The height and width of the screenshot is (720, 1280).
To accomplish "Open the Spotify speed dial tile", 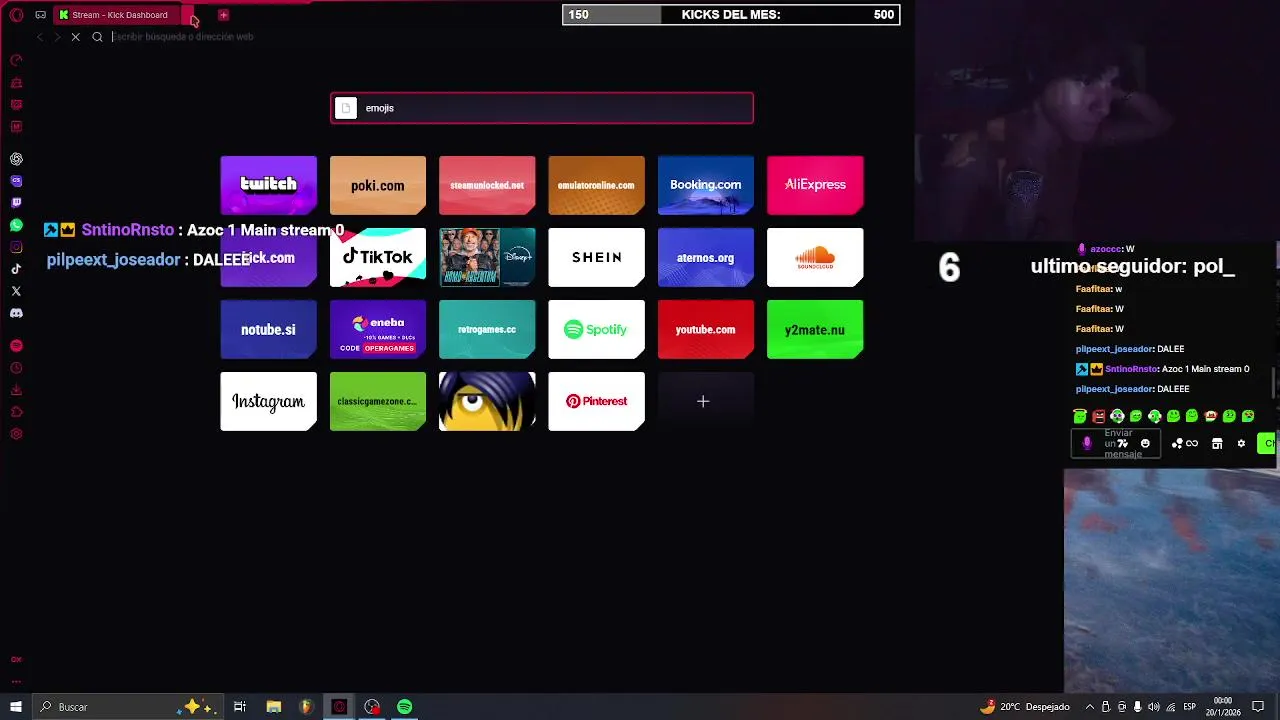I will 596,329.
